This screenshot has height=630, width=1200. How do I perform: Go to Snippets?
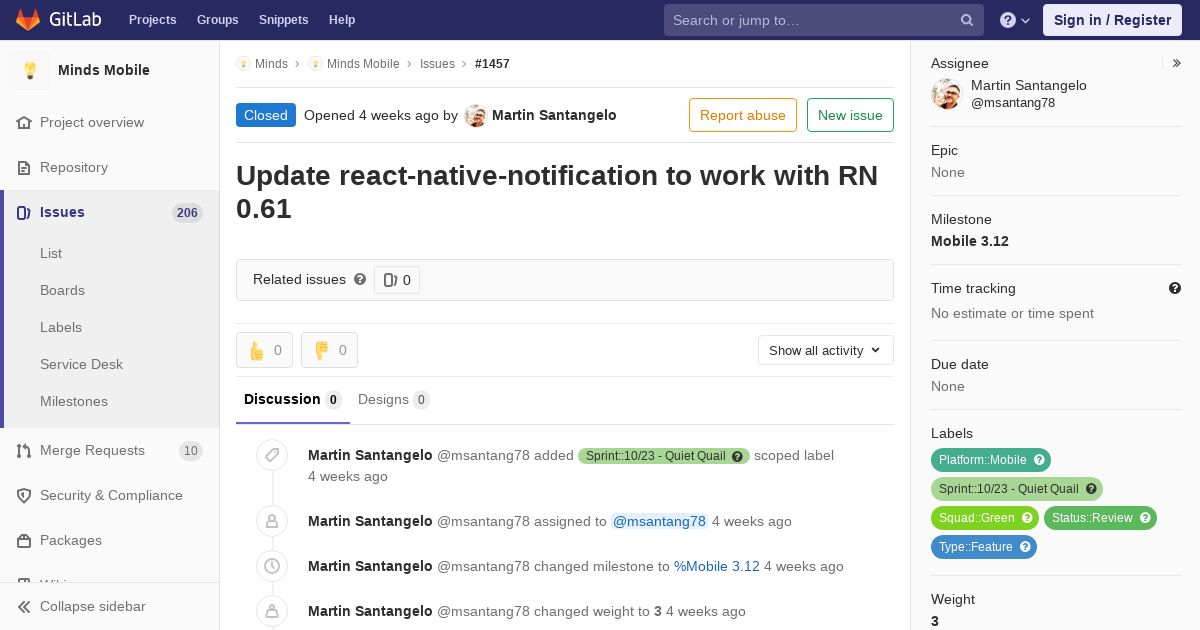(x=283, y=20)
